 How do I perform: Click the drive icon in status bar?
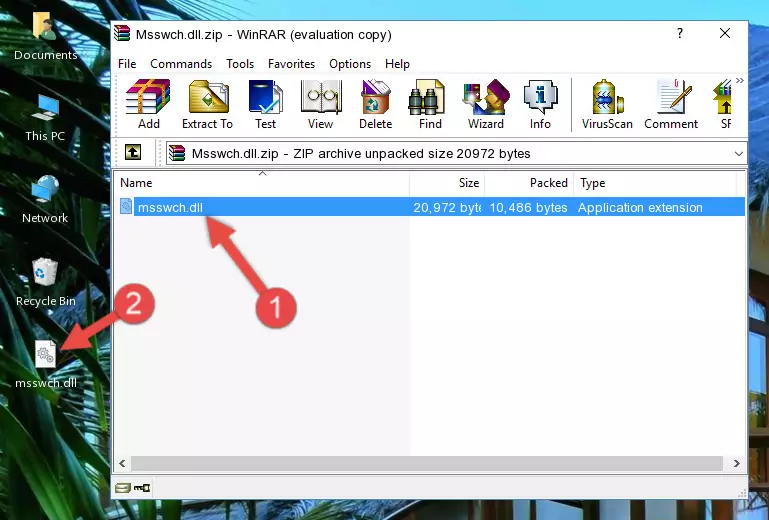click(x=123, y=488)
